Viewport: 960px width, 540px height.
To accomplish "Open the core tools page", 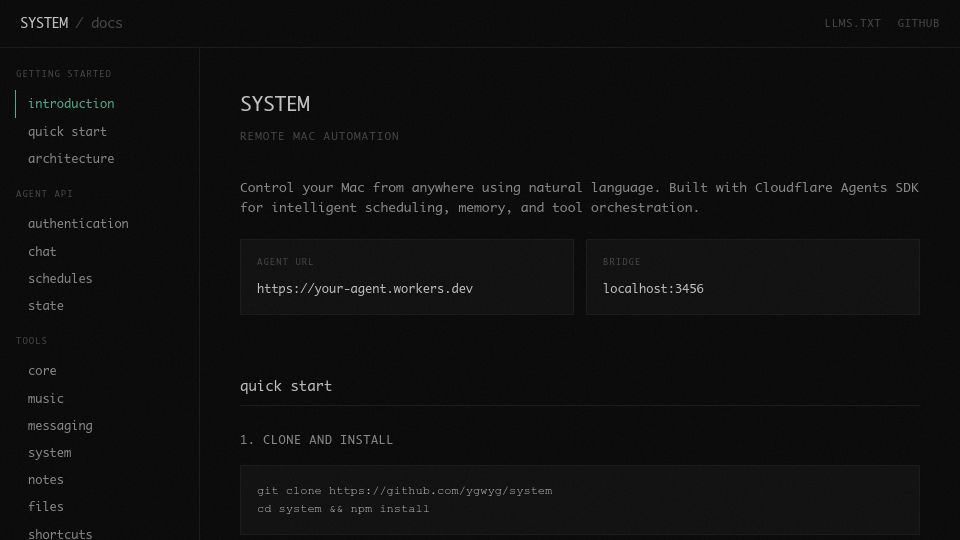I will tap(42, 370).
